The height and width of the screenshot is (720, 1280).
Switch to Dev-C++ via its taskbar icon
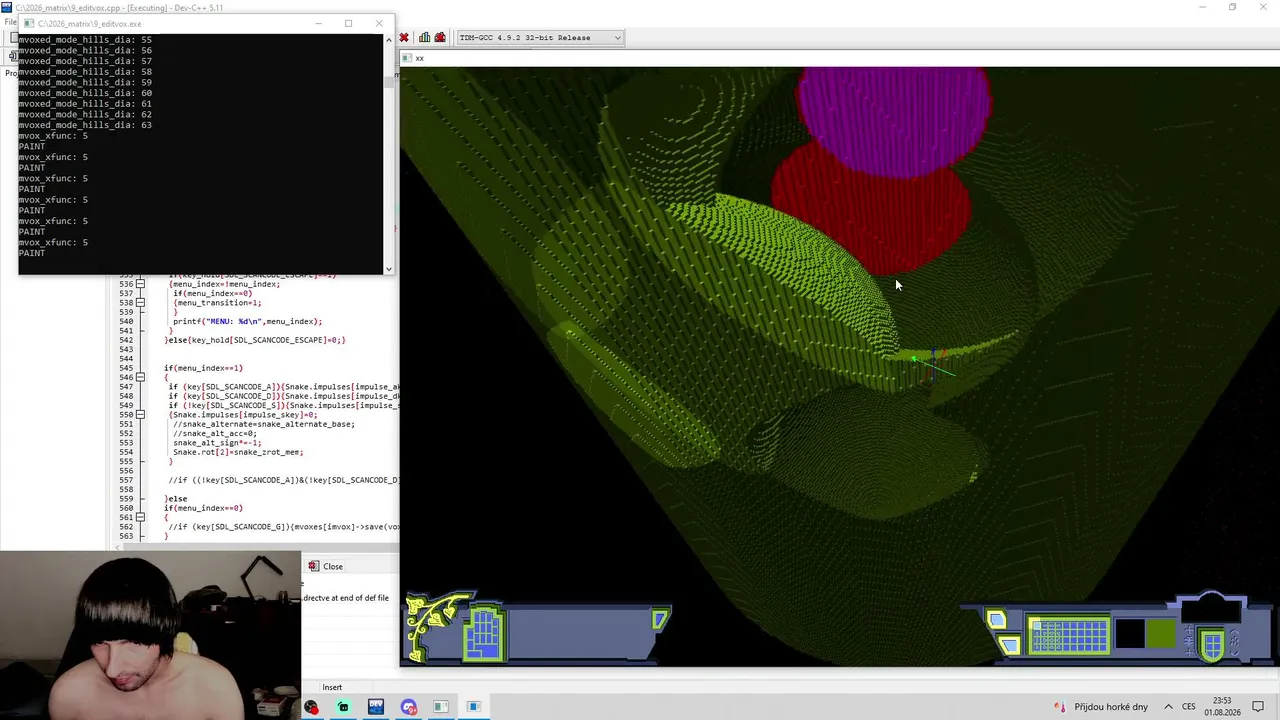[376, 707]
